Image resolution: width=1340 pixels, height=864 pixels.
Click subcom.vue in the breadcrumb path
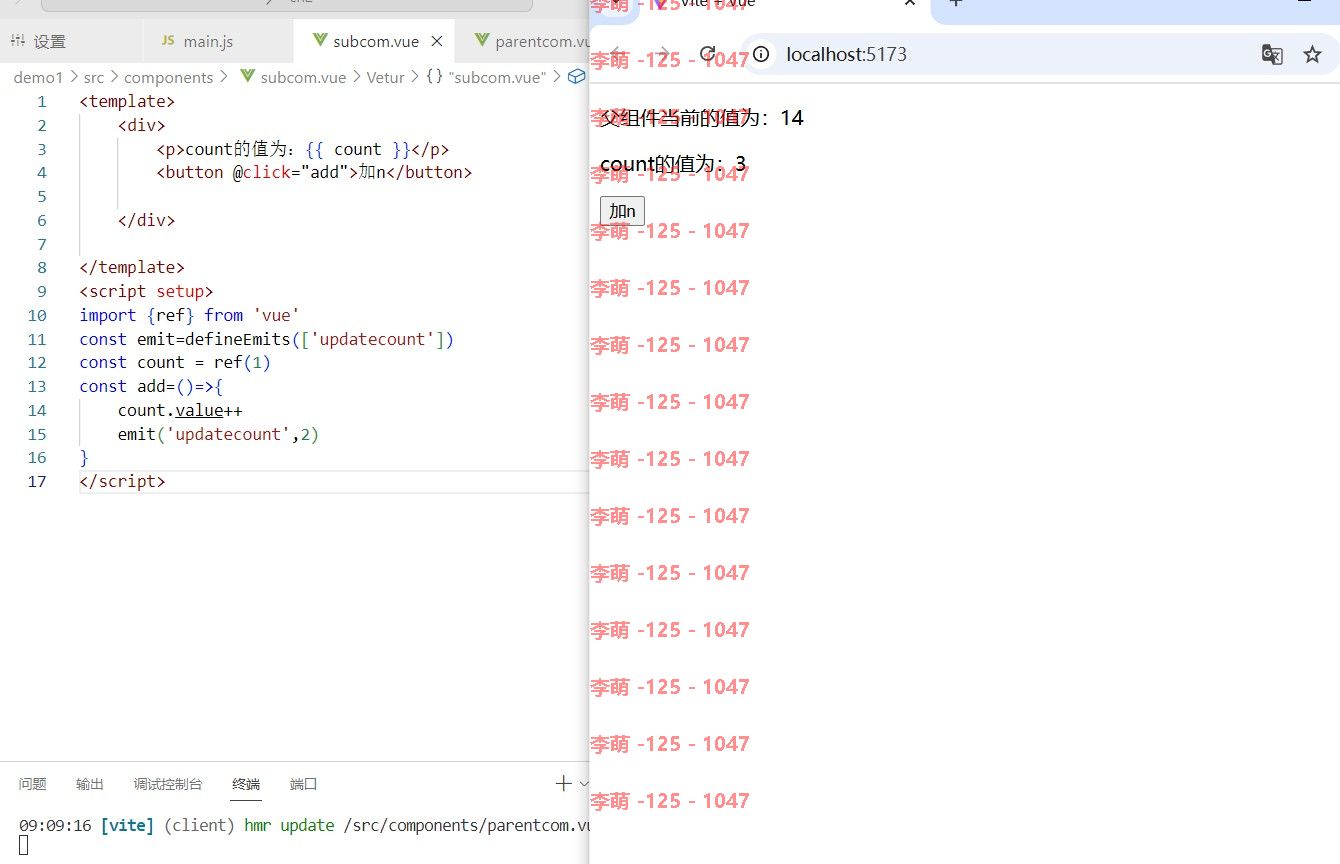click(x=303, y=77)
